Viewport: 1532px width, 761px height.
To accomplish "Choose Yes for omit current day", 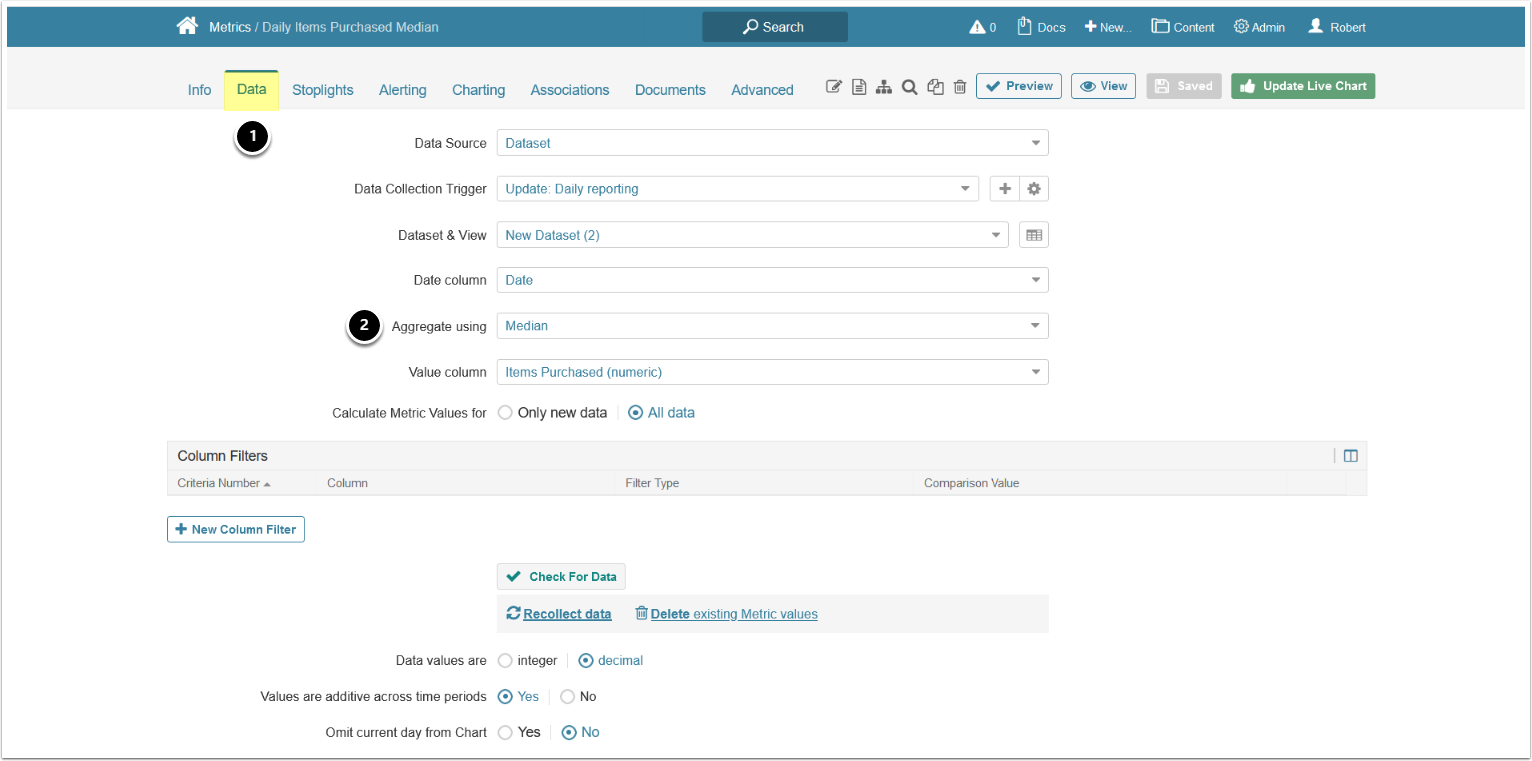I will tap(505, 733).
